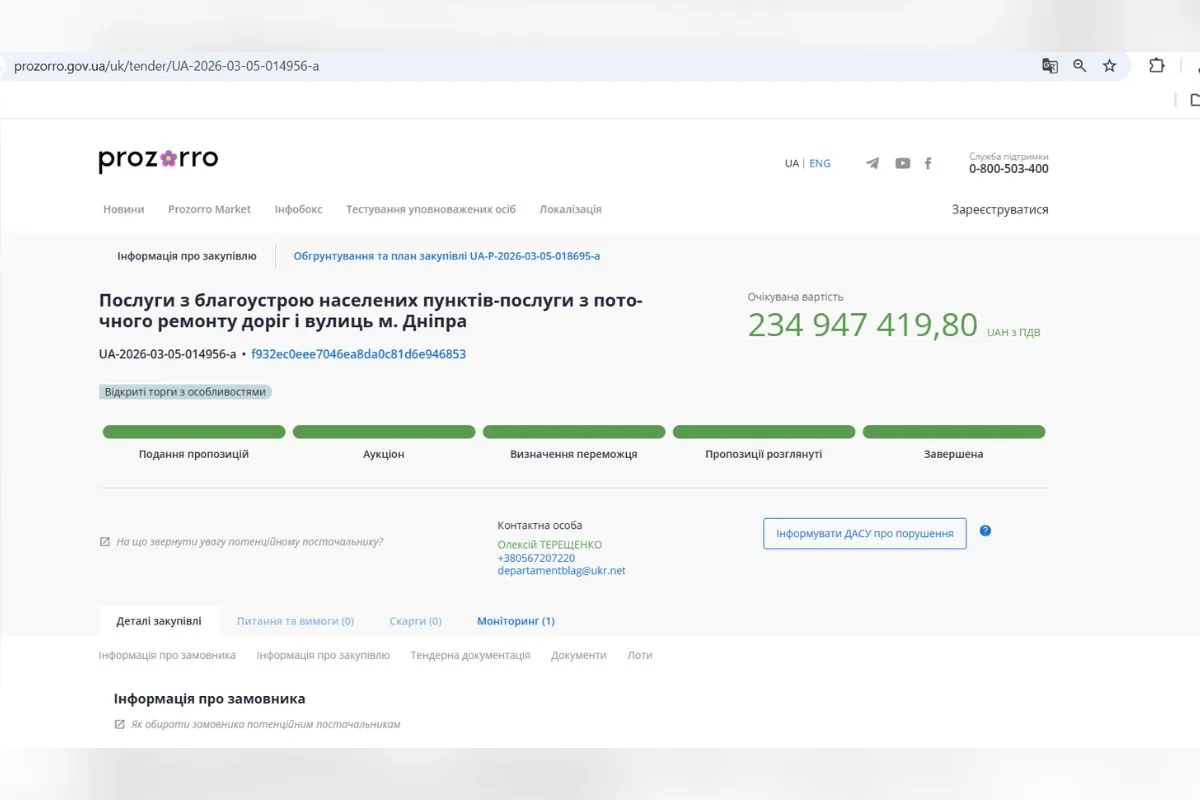The image size is (1200, 800).
Task: Switch interface language to ENG
Action: click(x=820, y=163)
